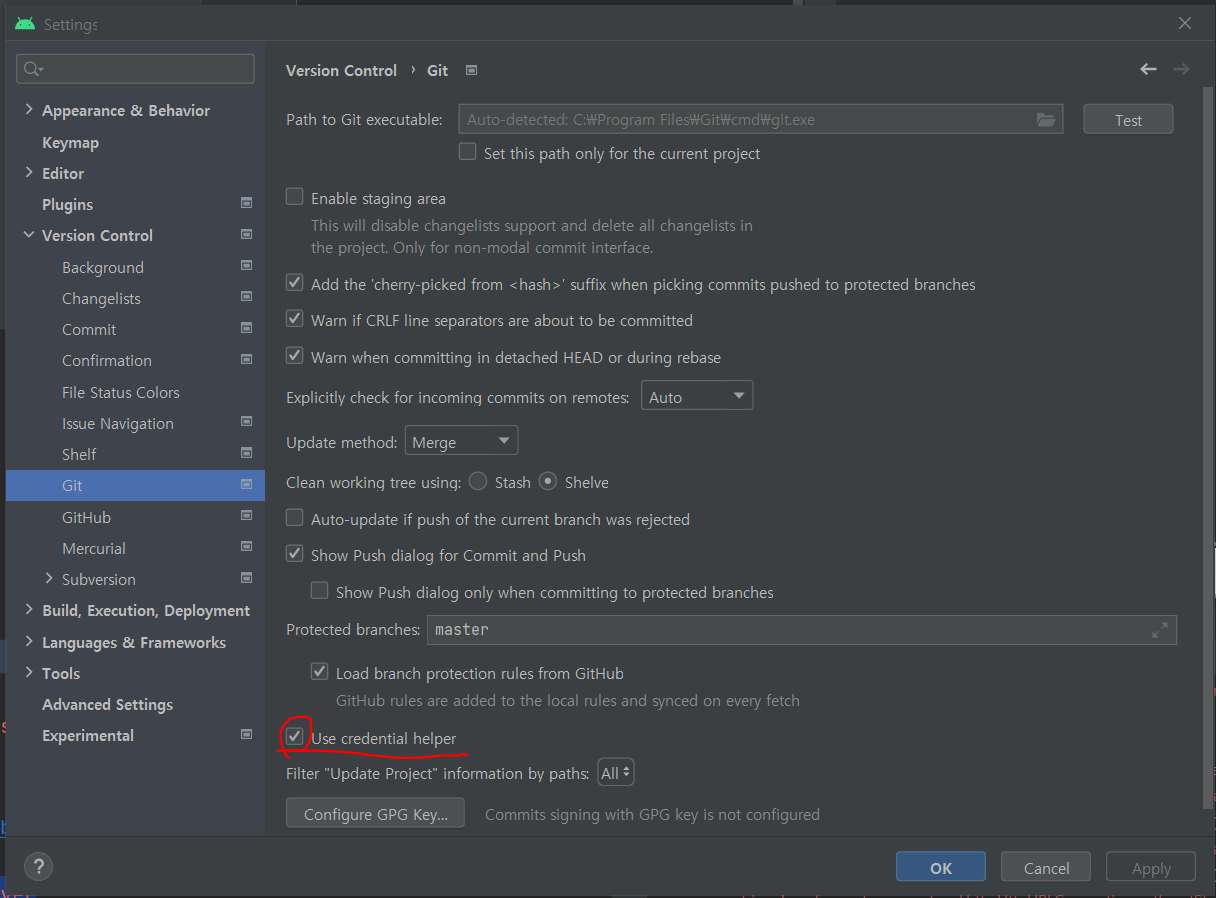Click the Test button for Git executable
Screen dimensions: 1216x898
click(1128, 120)
